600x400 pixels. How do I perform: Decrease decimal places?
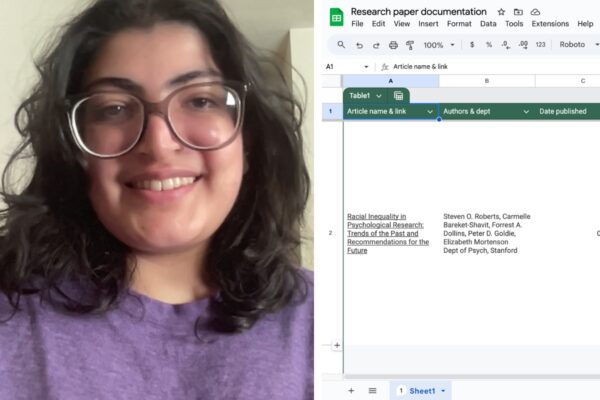[x=506, y=45]
